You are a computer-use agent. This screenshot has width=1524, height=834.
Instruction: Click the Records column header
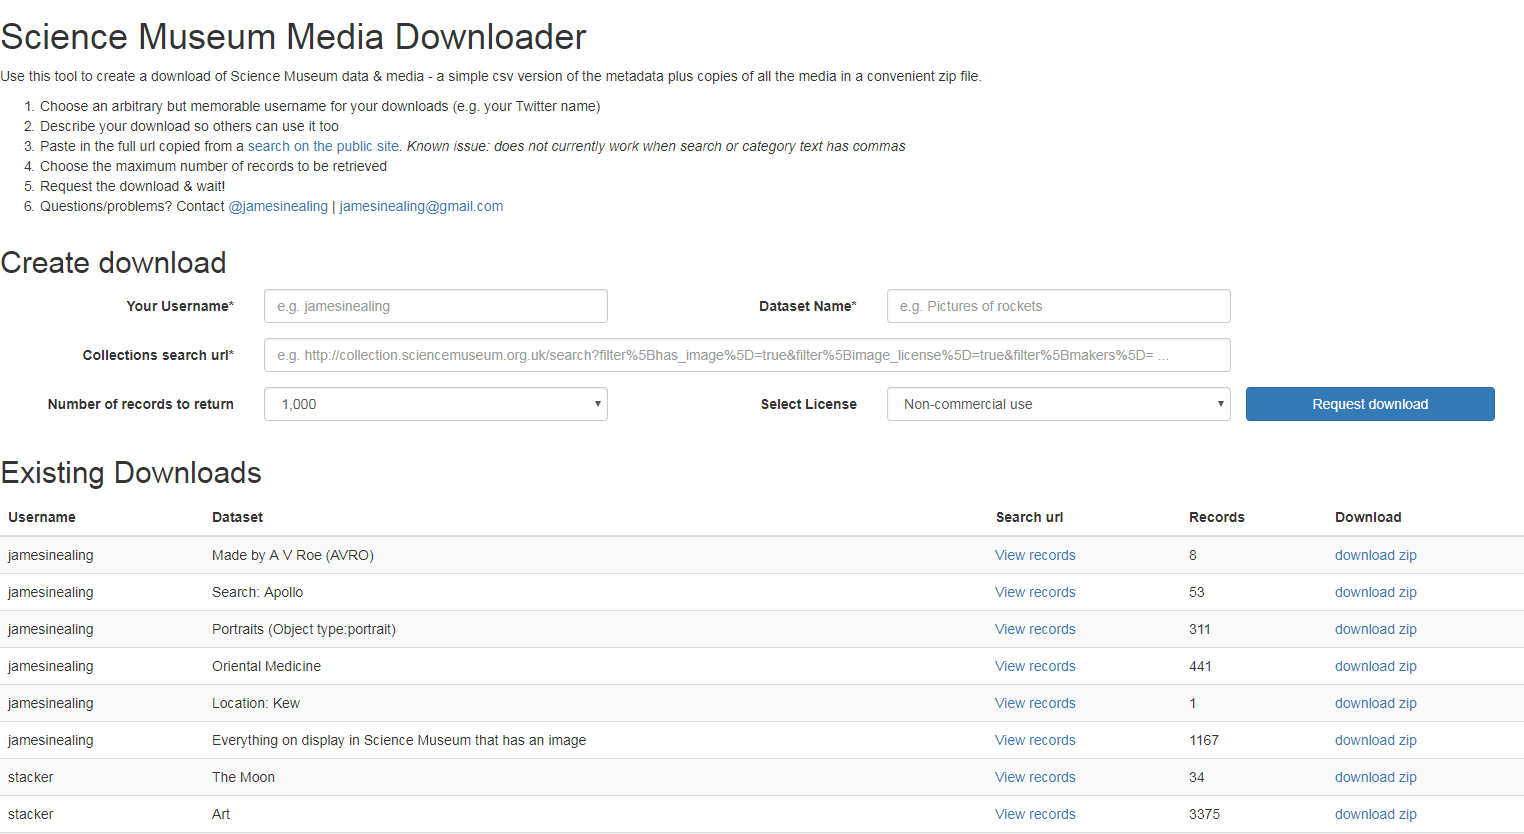pos(1216,517)
